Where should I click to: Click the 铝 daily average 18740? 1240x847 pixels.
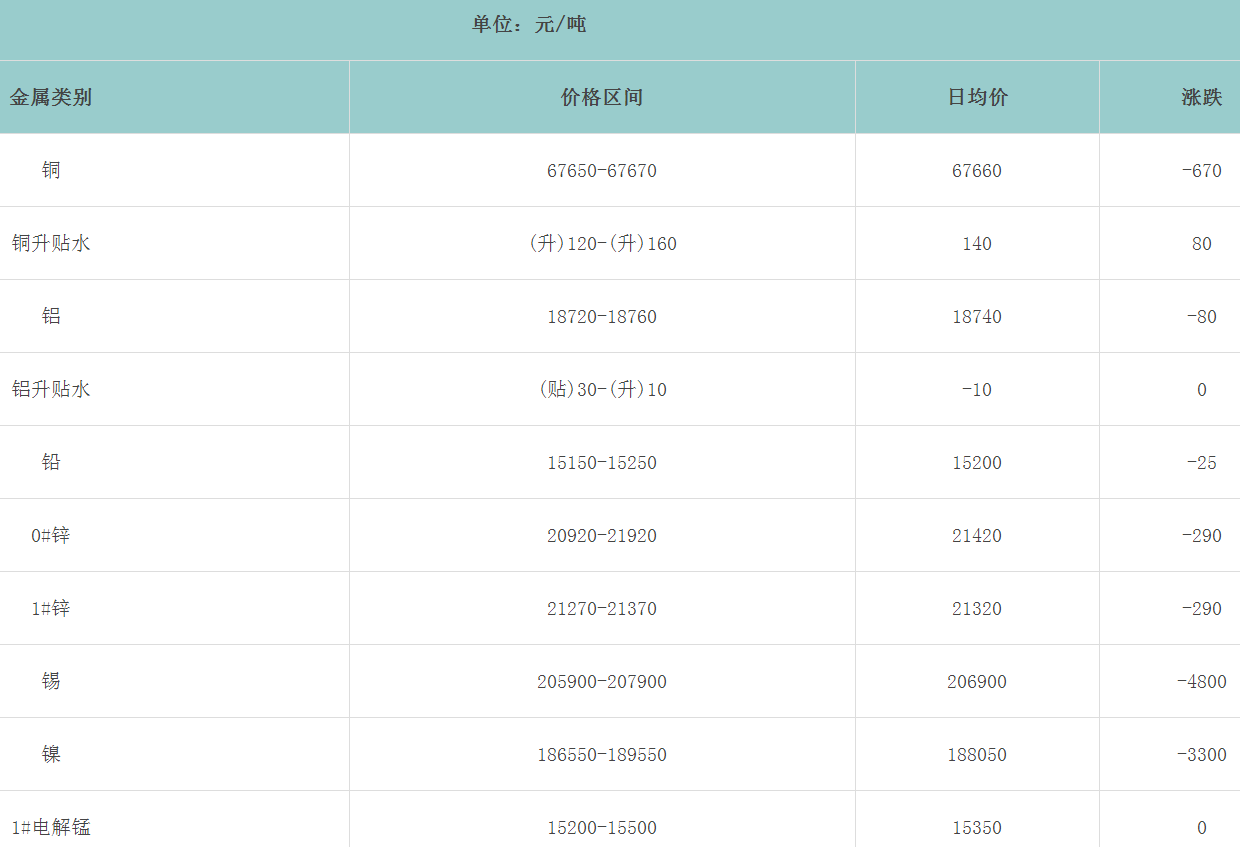(977, 317)
